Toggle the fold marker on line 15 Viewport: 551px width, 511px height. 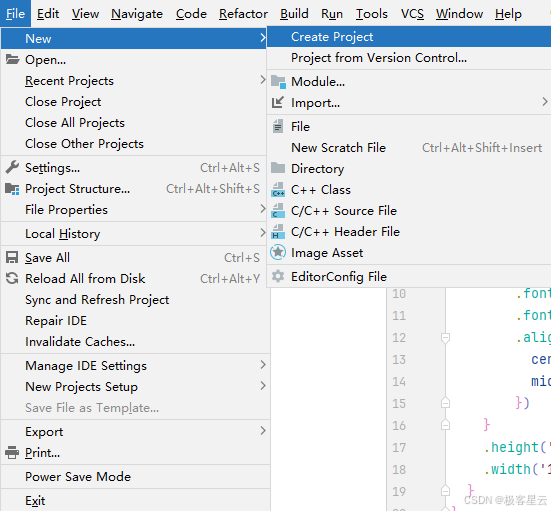coord(445,403)
